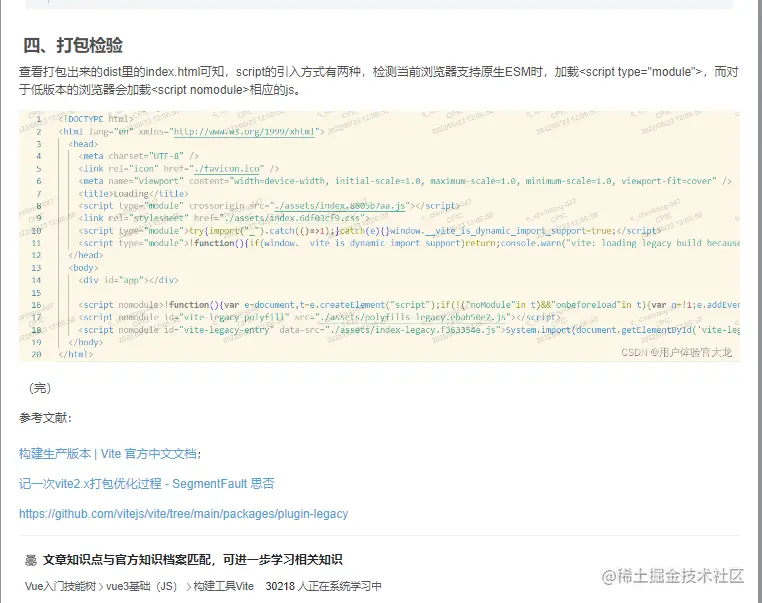Click ./assets/index.8805b7aa.js path in code image

pyautogui.click(x=340, y=206)
